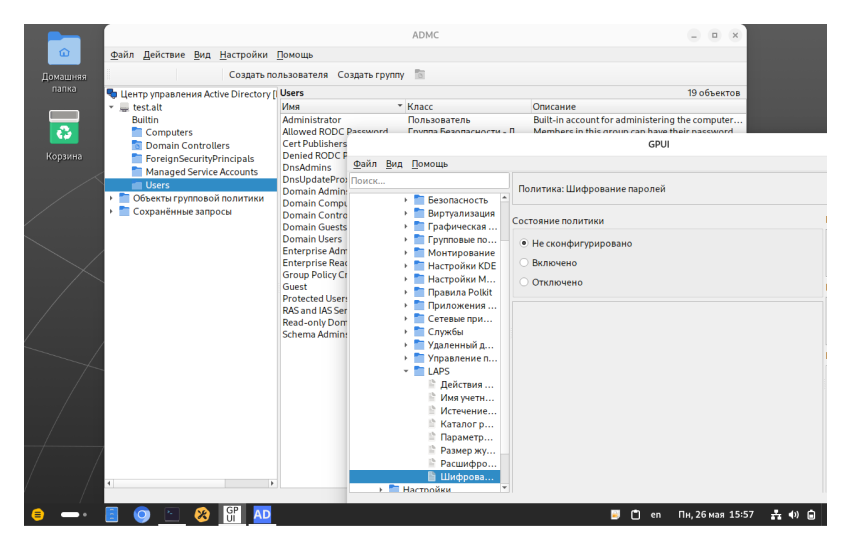Image resolution: width=851 pixels, height=550 pixels.
Task: Select the Administrator row in Users list
Action: (512, 119)
